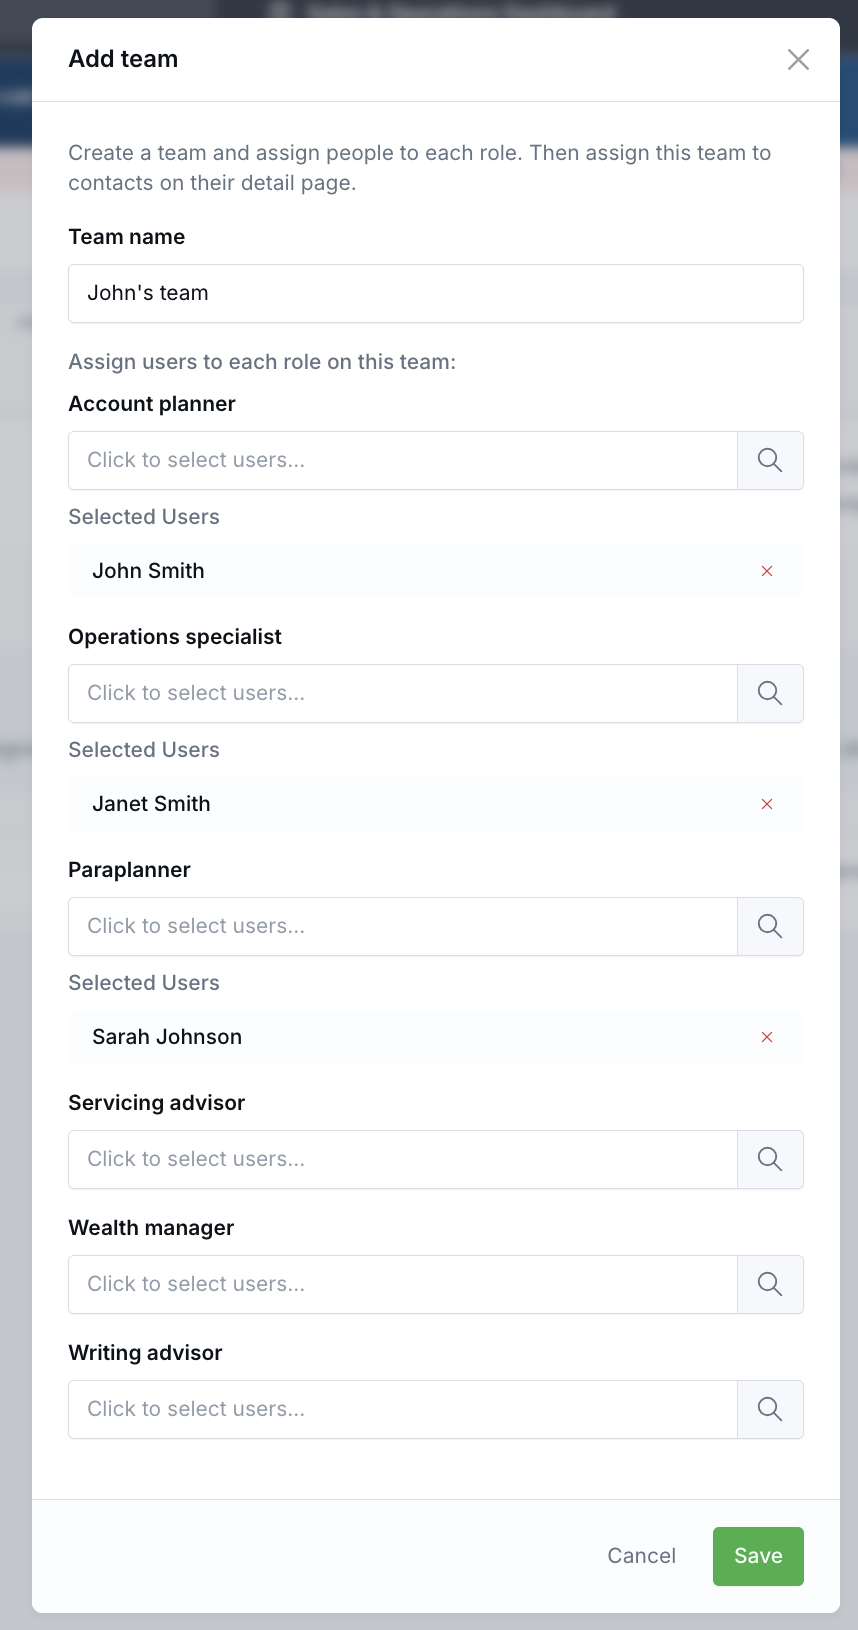Save the new team
Image resolution: width=858 pixels, height=1630 pixels.
[x=757, y=1556]
